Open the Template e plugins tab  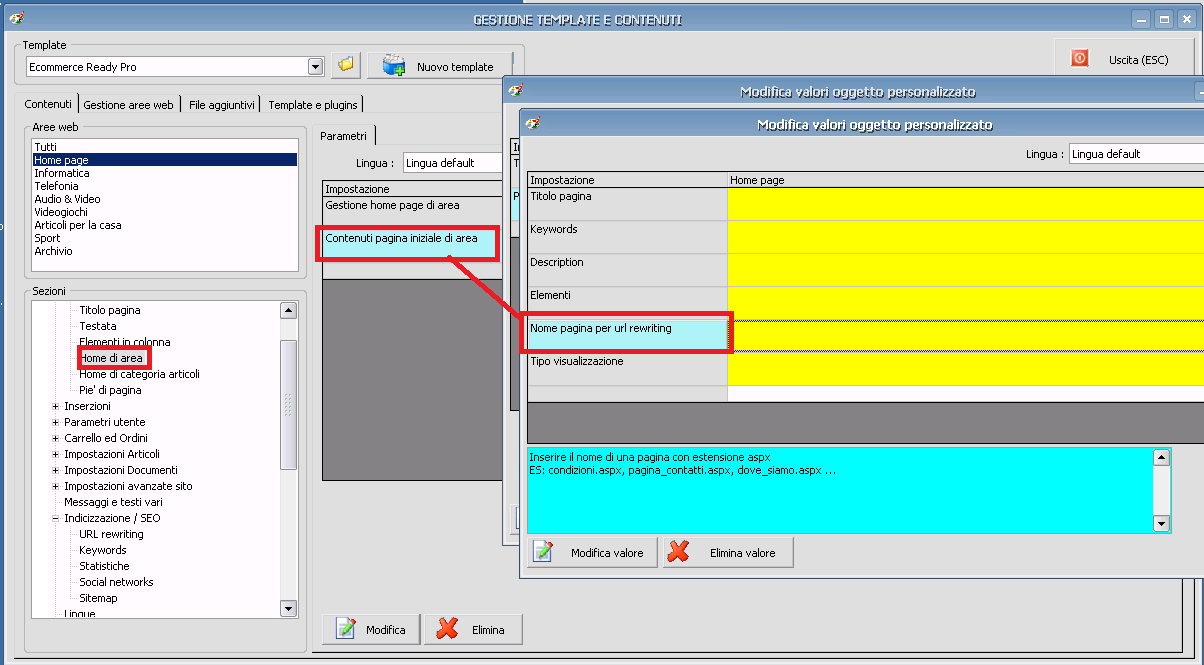pyautogui.click(x=313, y=104)
